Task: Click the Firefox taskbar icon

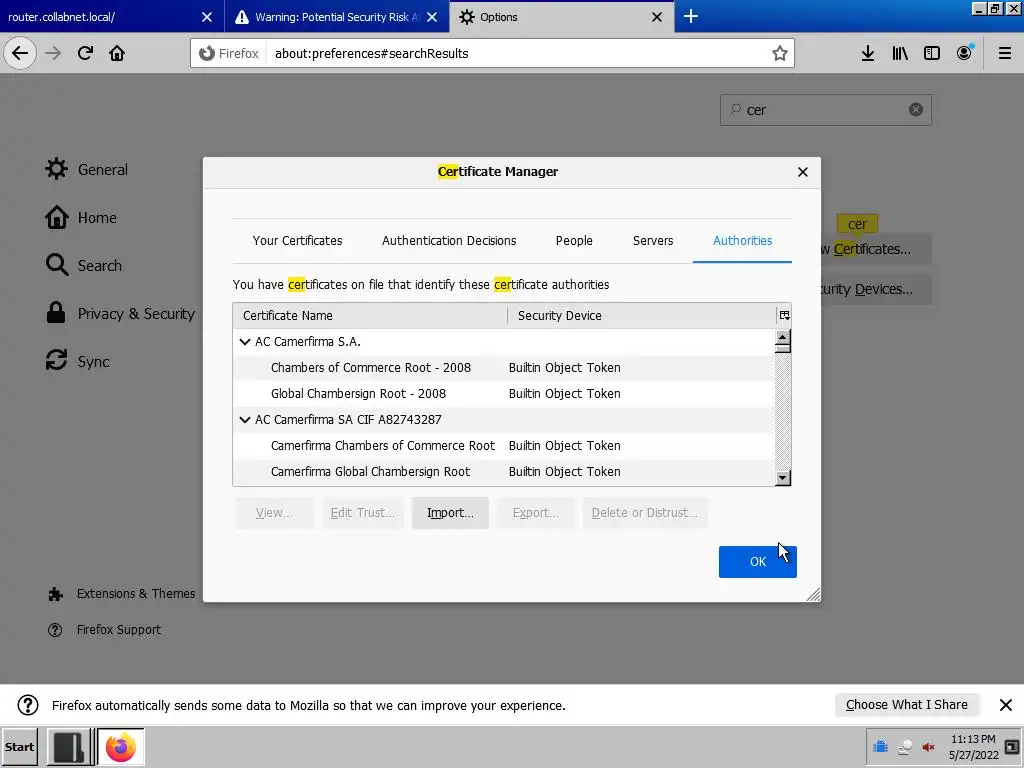Action: pyautogui.click(x=121, y=746)
